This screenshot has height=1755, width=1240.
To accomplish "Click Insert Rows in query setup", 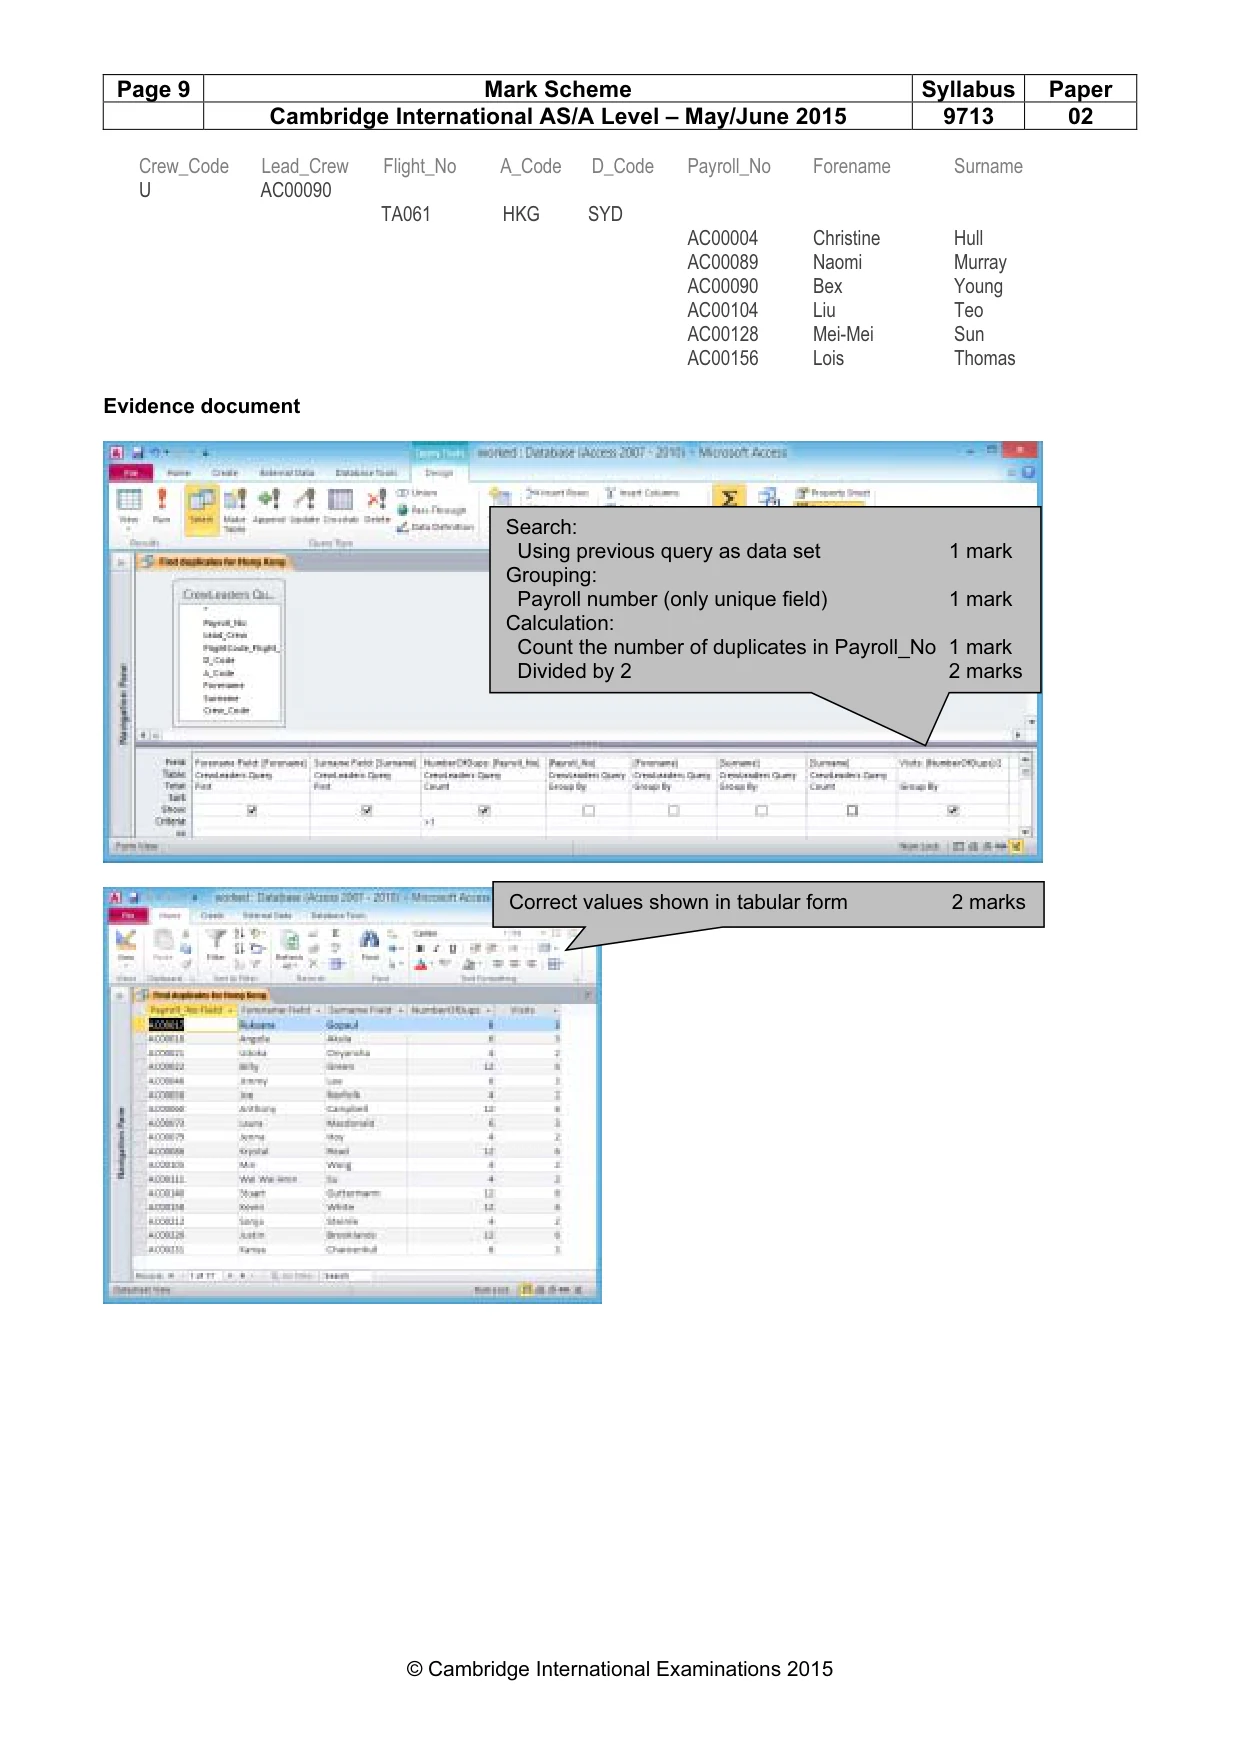I will [x=558, y=493].
